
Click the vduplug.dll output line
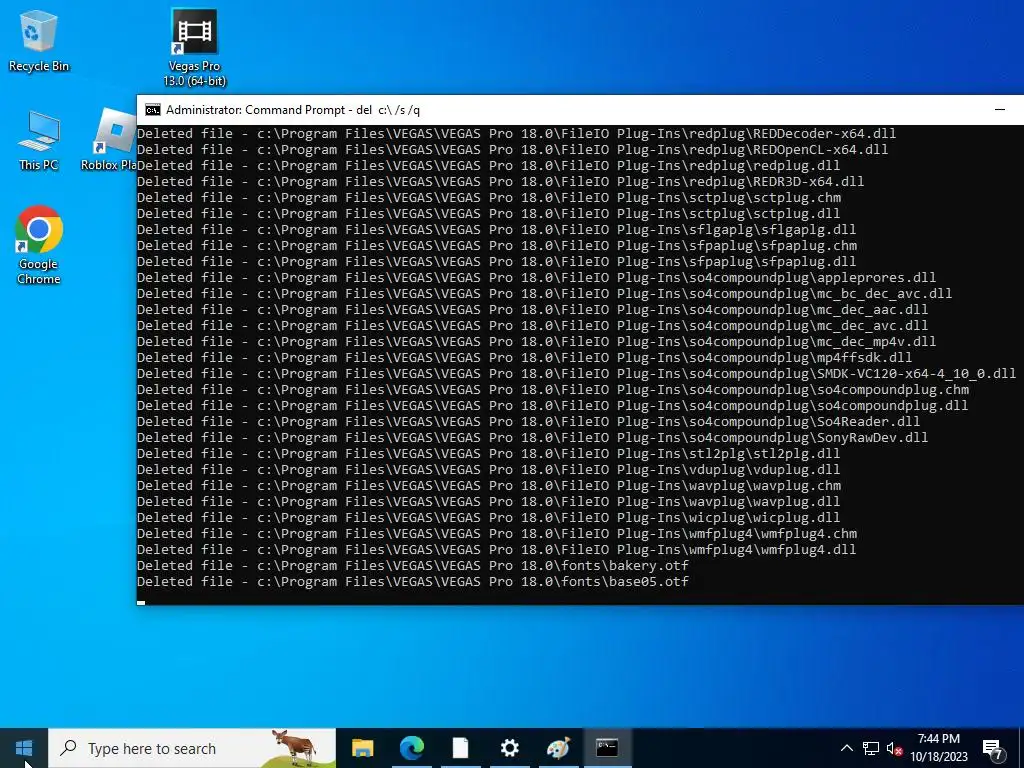(488, 470)
